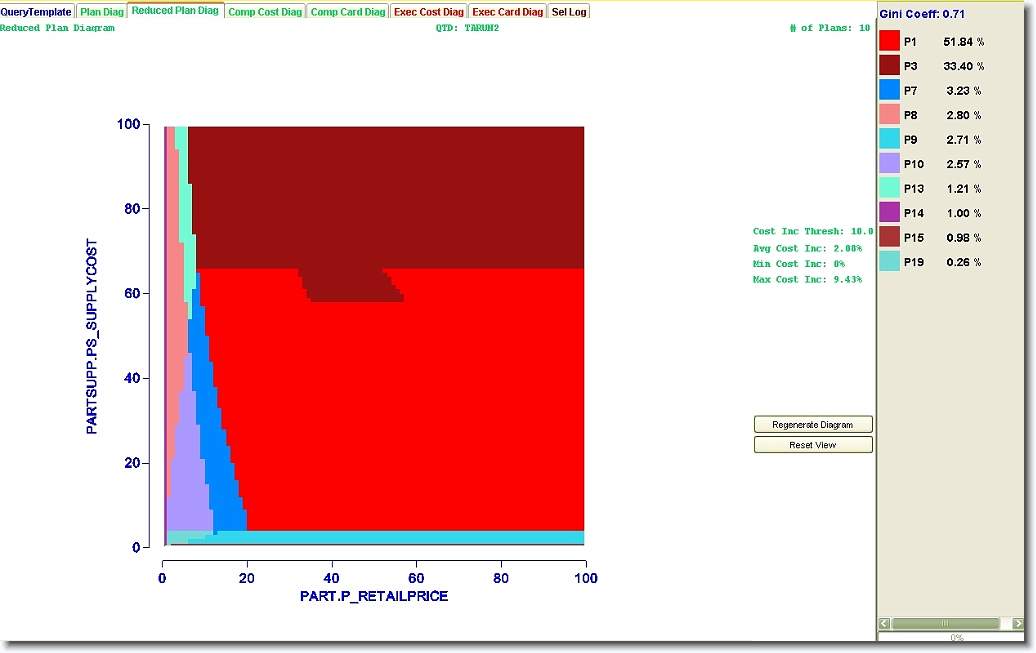The image size is (1036, 653).
Task: Click the '# of Plans: 10' text
Action: pyautogui.click(x=830, y=28)
